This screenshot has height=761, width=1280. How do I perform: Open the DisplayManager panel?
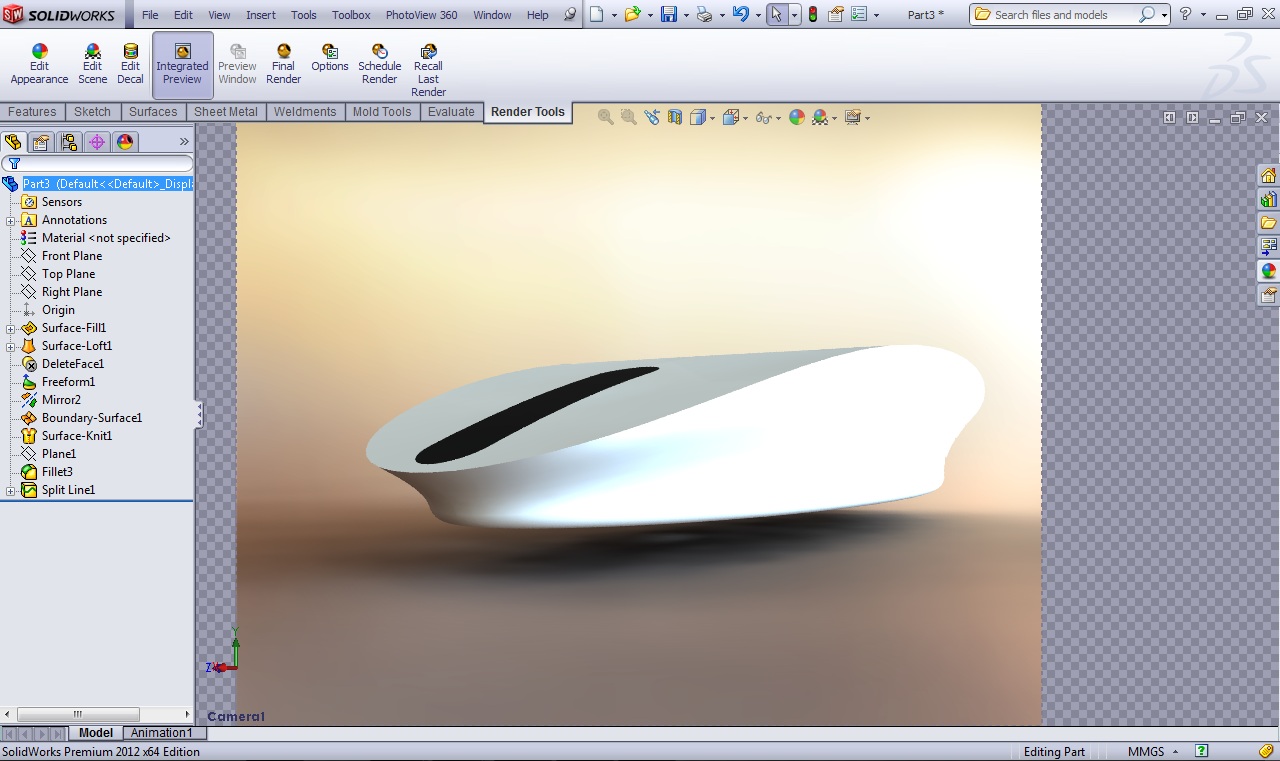click(x=124, y=142)
